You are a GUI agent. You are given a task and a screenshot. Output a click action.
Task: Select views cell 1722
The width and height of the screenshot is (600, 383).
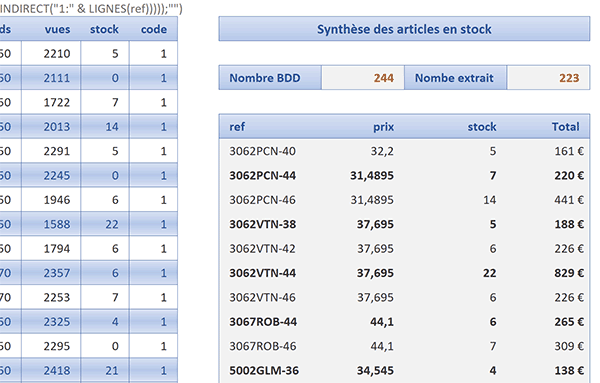51,102
